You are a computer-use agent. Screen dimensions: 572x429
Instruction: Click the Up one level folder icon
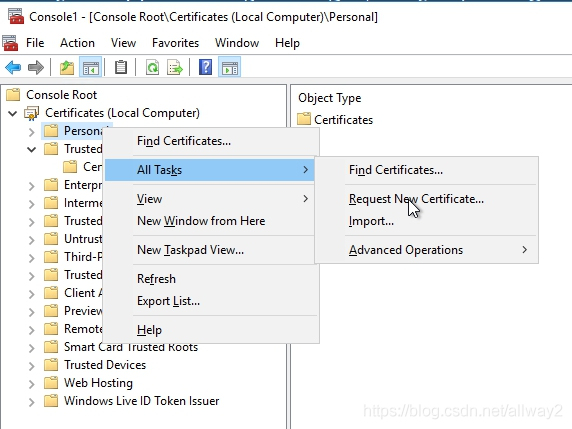pos(67,67)
